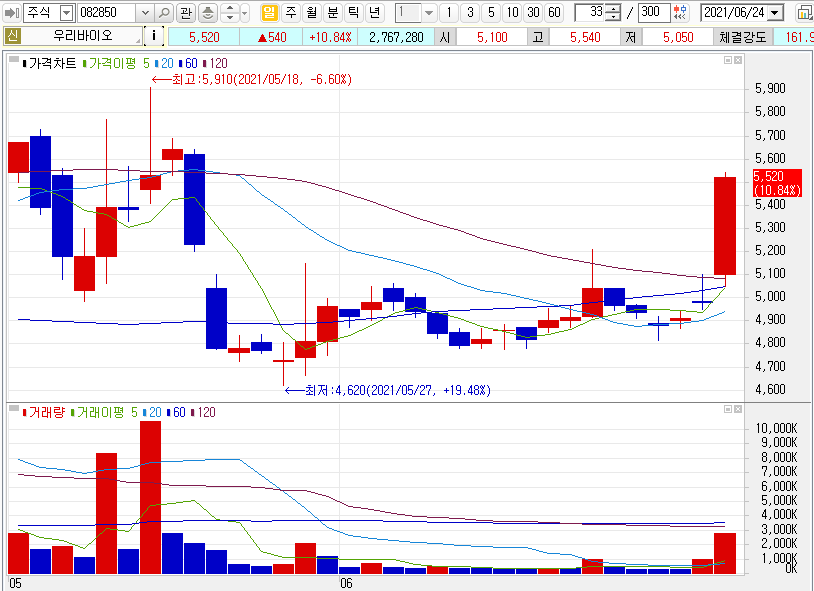Select the 분 minute chart period
Image resolution: width=814 pixels, height=591 pixels.
pyautogui.click(x=333, y=12)
